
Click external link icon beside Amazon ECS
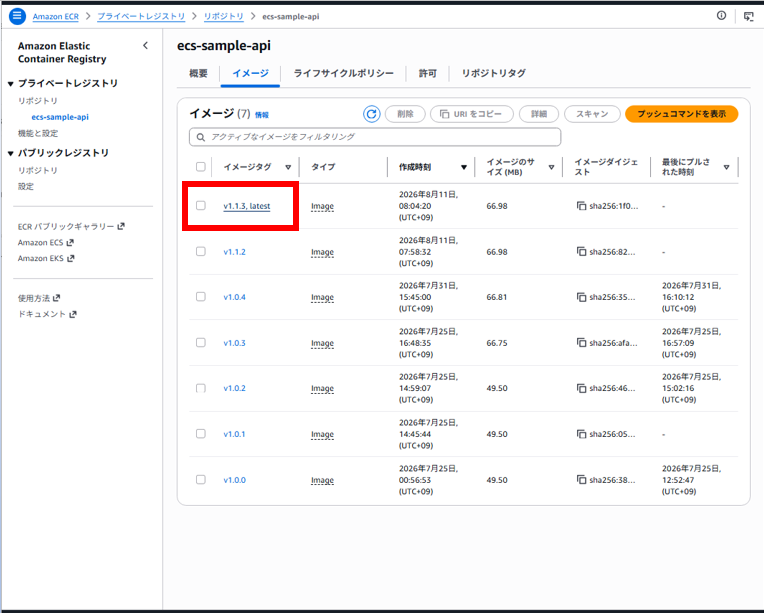70,242
